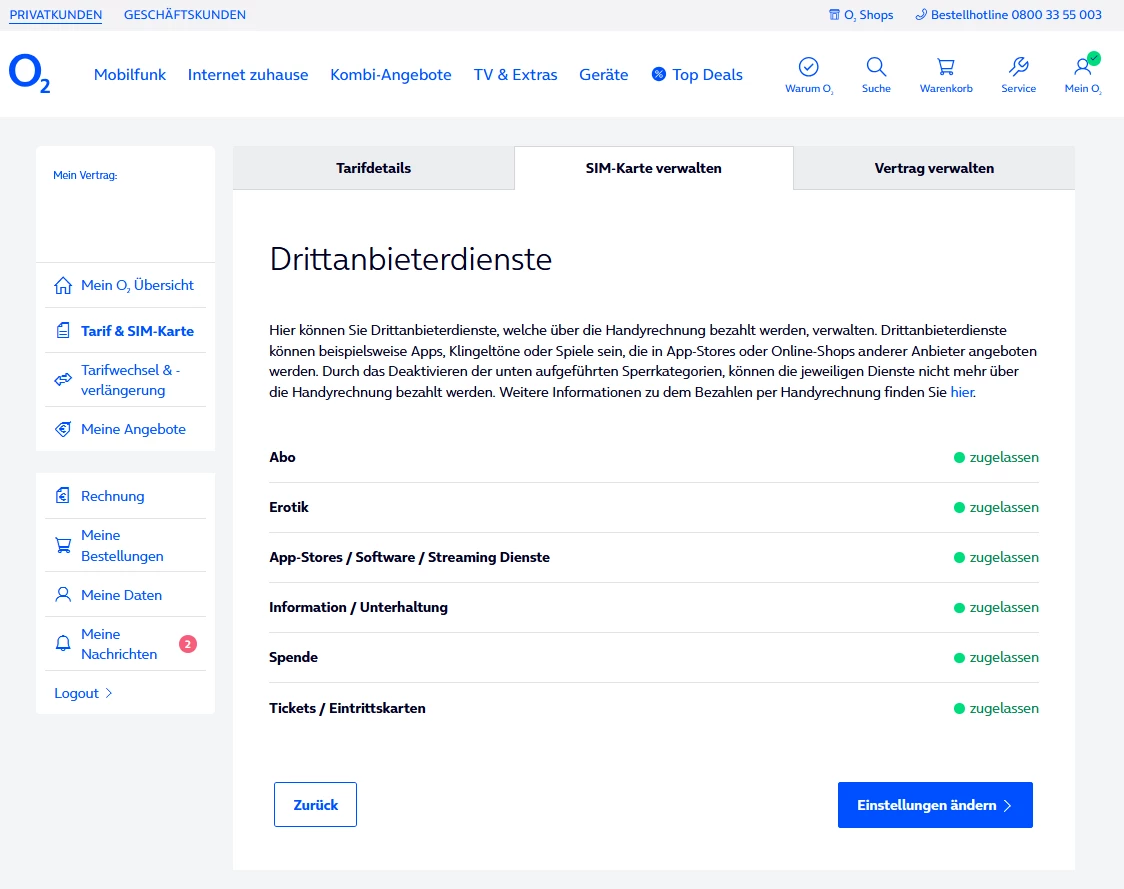The height and width of the screenshot is (889, 1124).
Task: Click the SIM document icon beside Tarif & SIM-Karte
Action: pos(63,331)
